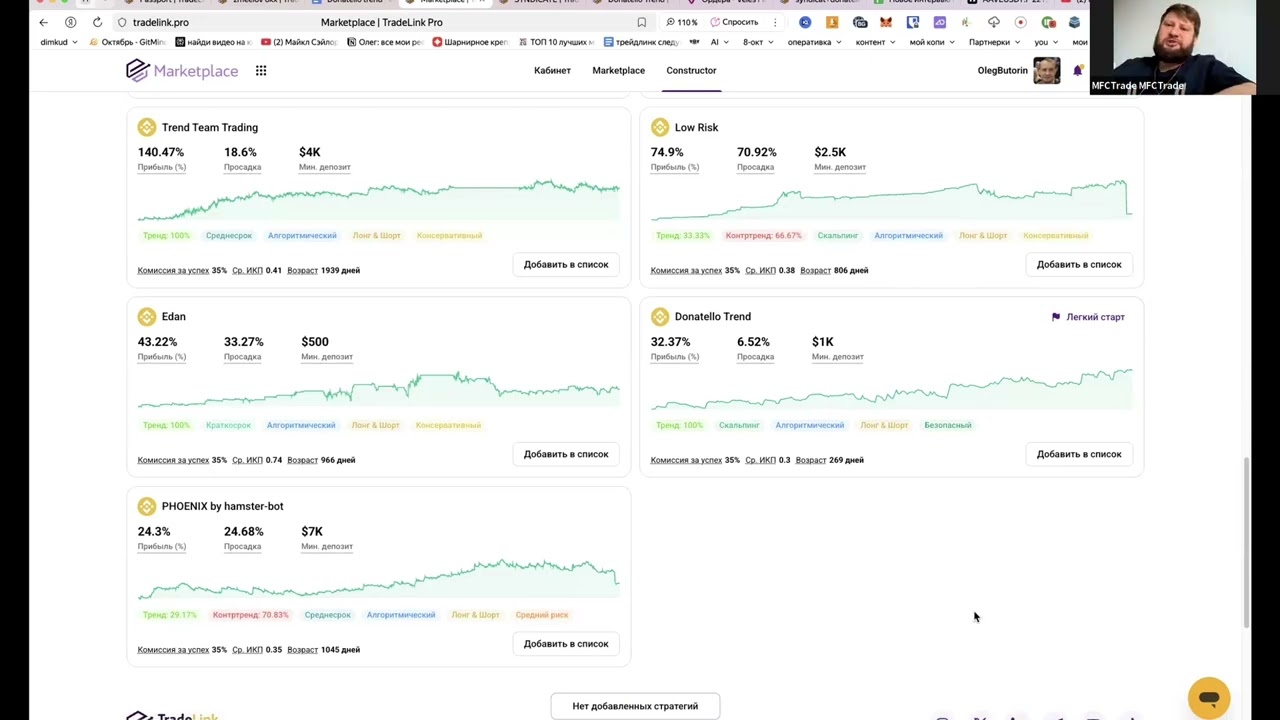Viewport: 1280px width, 720px height.
Task: Open the orange support chat bubble
Action: (x=1209, y=698)
